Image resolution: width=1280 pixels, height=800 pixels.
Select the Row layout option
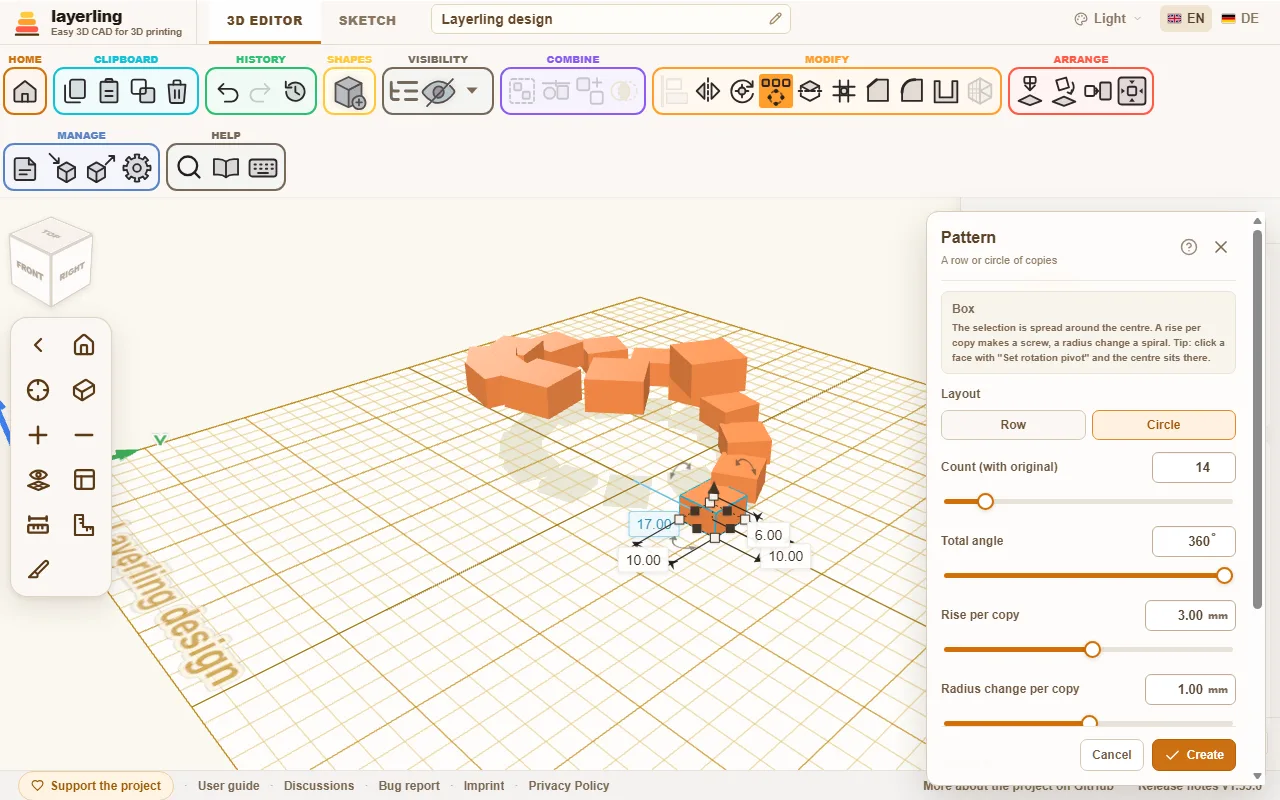pyautogui.click(x=1013, y=425)
